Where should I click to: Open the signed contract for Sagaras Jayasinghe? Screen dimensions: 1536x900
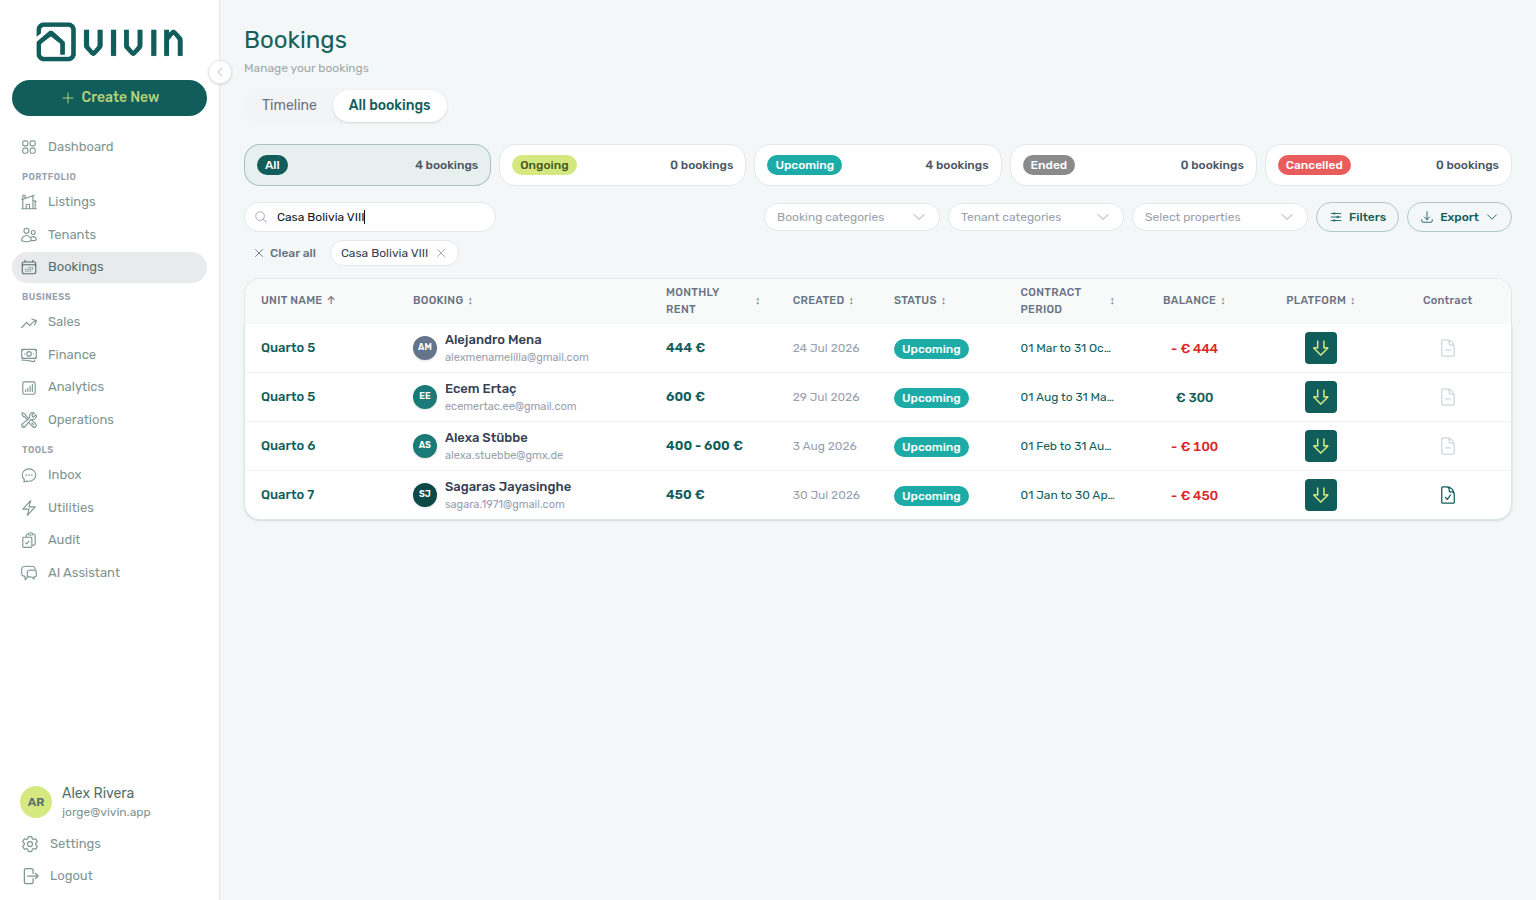click(1448, 495)
